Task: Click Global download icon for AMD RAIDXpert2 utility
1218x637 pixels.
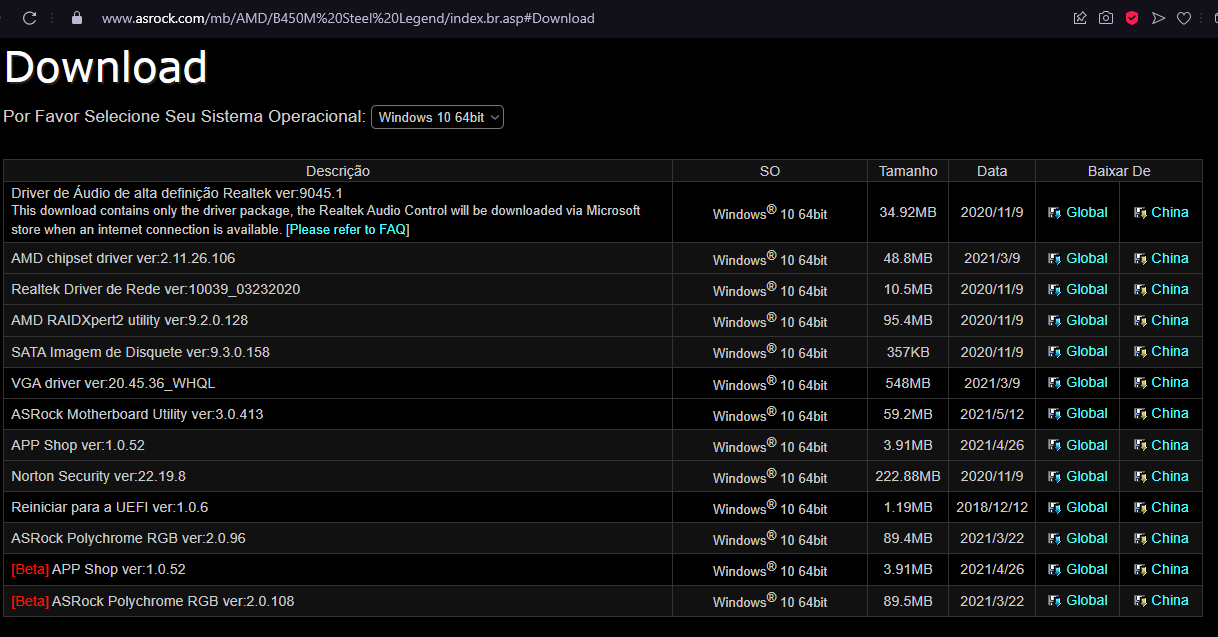Action: point(1054,320)
